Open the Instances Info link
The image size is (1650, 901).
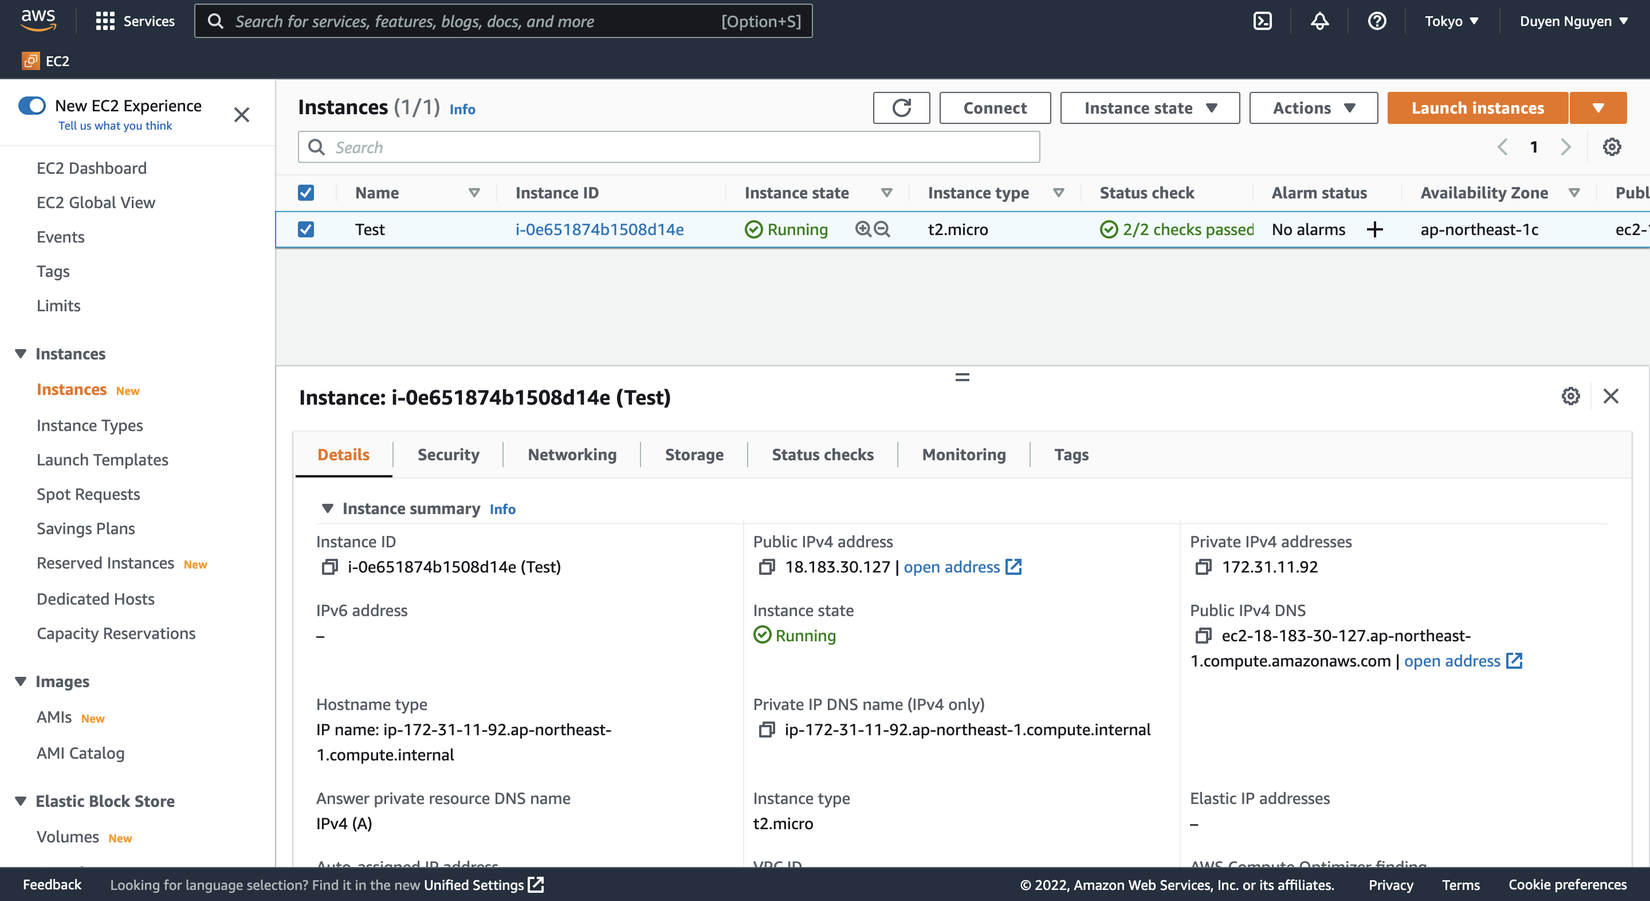coord(462,109)
